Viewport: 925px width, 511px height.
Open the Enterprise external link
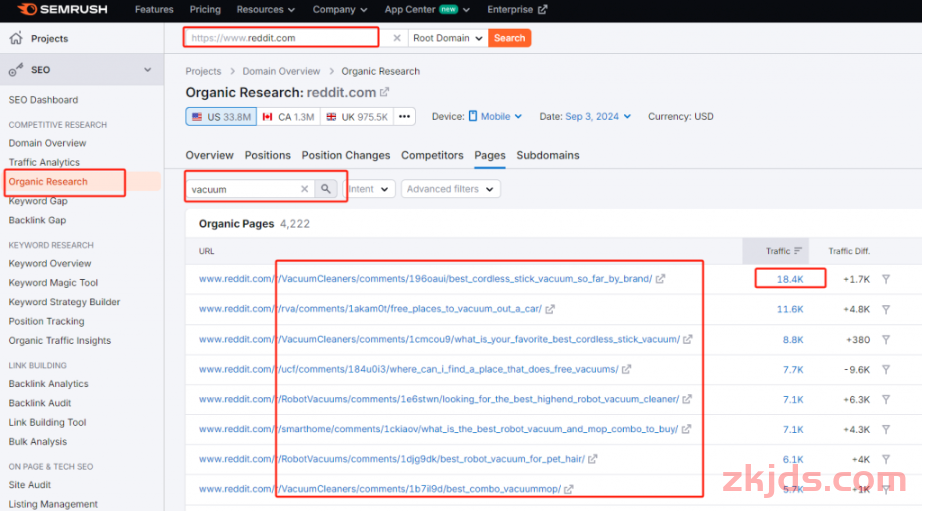click(517, 9)
